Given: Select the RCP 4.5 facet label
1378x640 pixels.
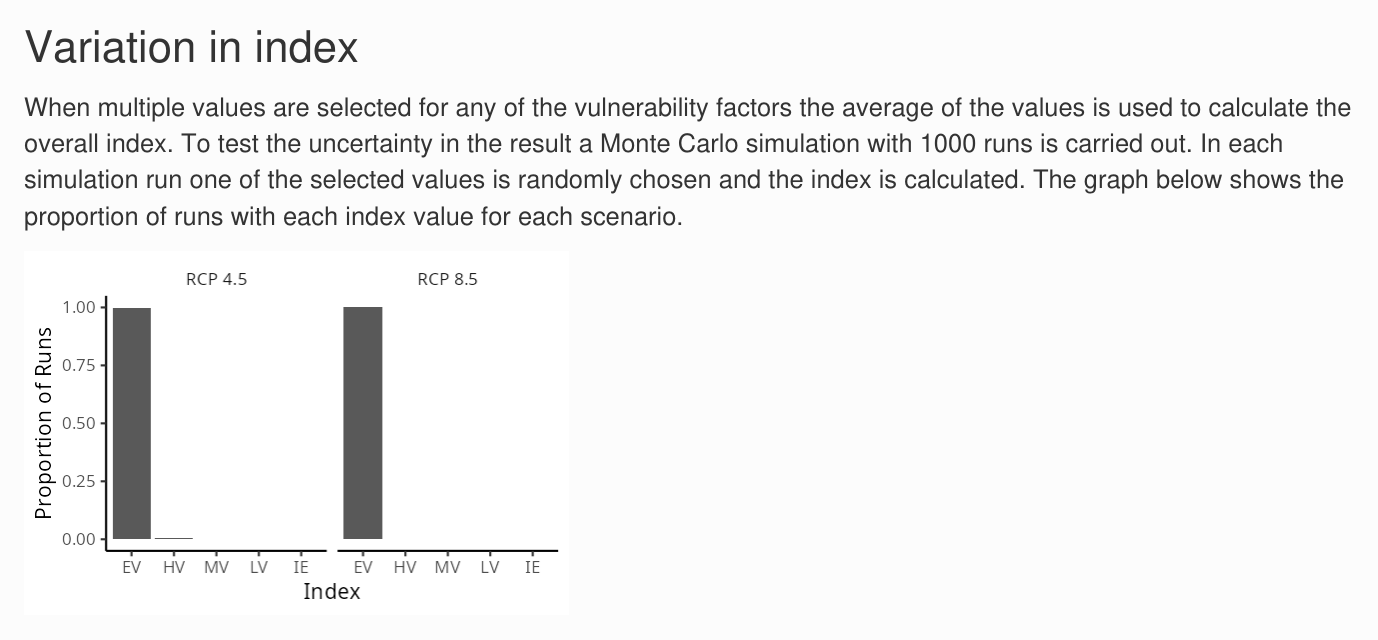Looking at the screenshot, I should pos(216,279).
